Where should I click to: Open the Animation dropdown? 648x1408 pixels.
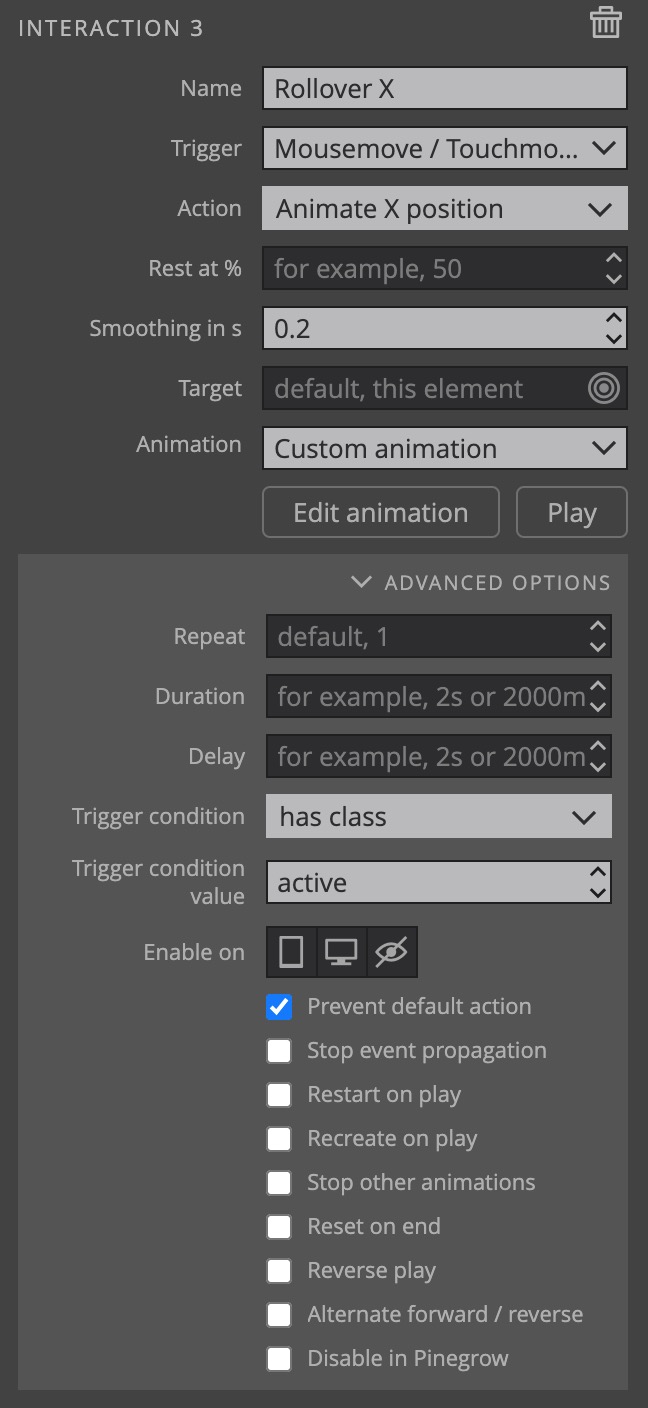click(x=445, y=448)
